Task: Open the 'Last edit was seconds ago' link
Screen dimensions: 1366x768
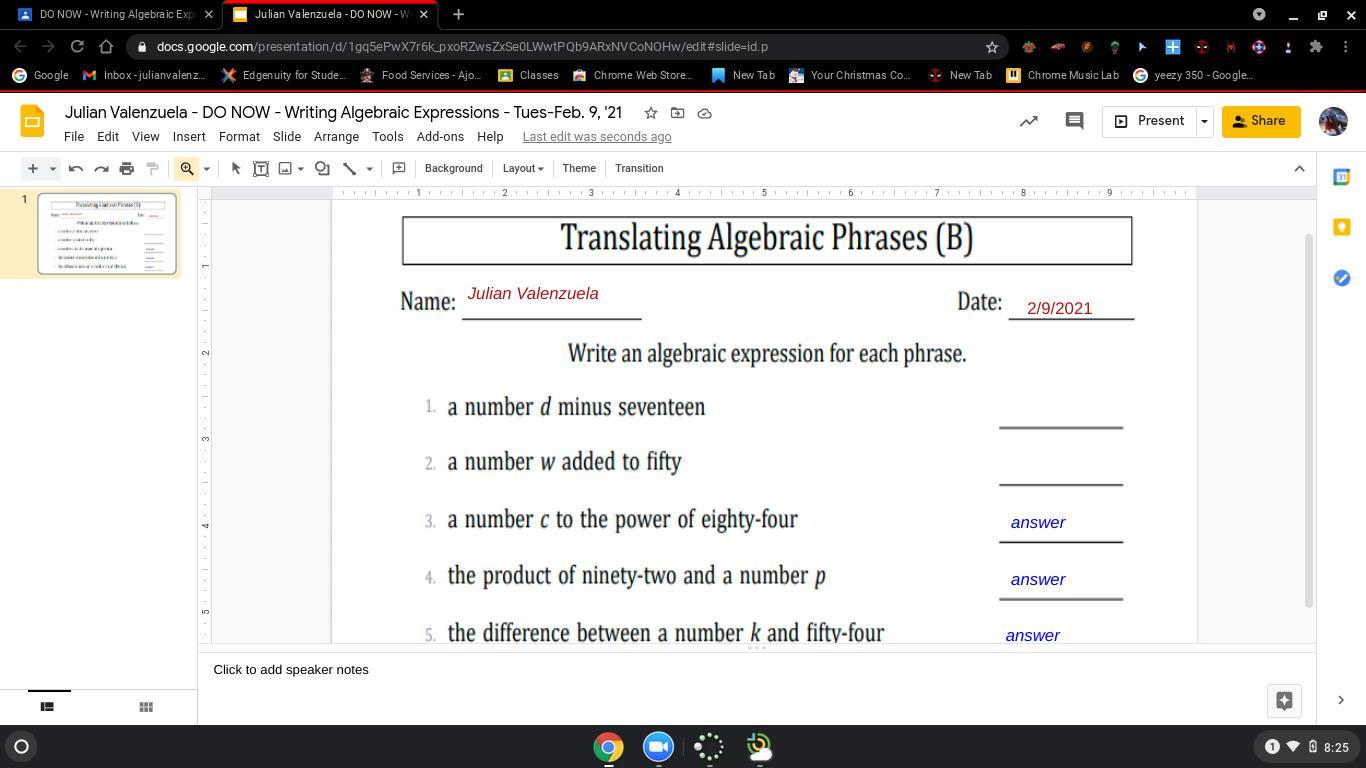Action: pos(596,137)
